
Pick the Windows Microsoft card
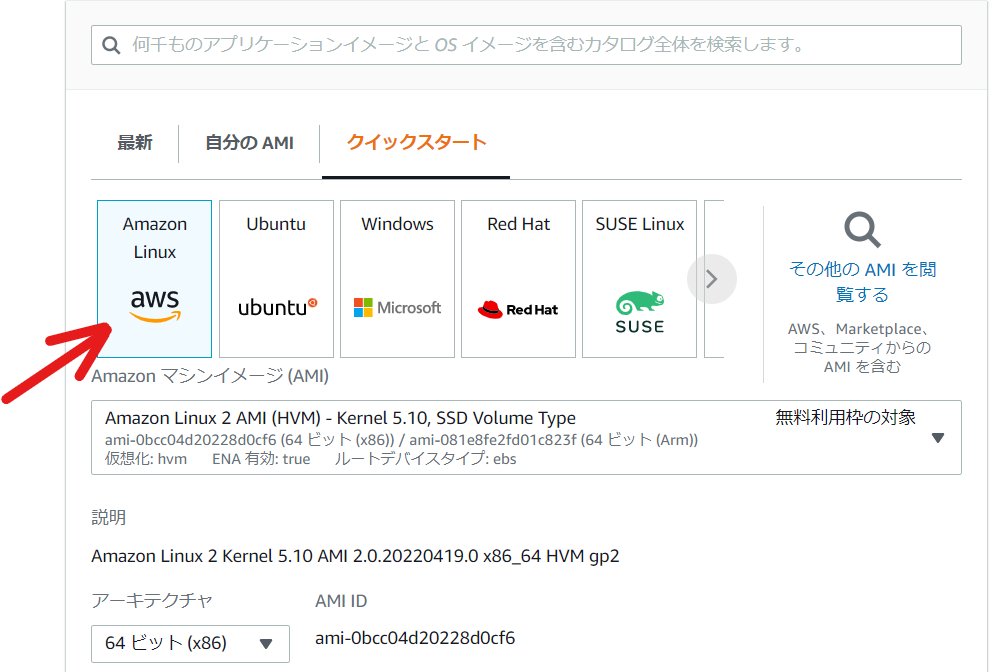(397, 279)
